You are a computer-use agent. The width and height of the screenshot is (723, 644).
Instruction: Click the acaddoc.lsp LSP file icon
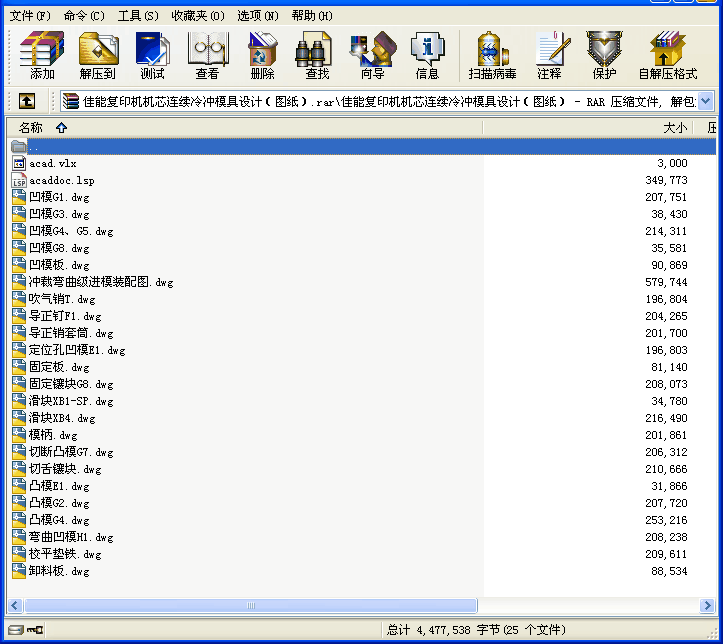(19, 180)
